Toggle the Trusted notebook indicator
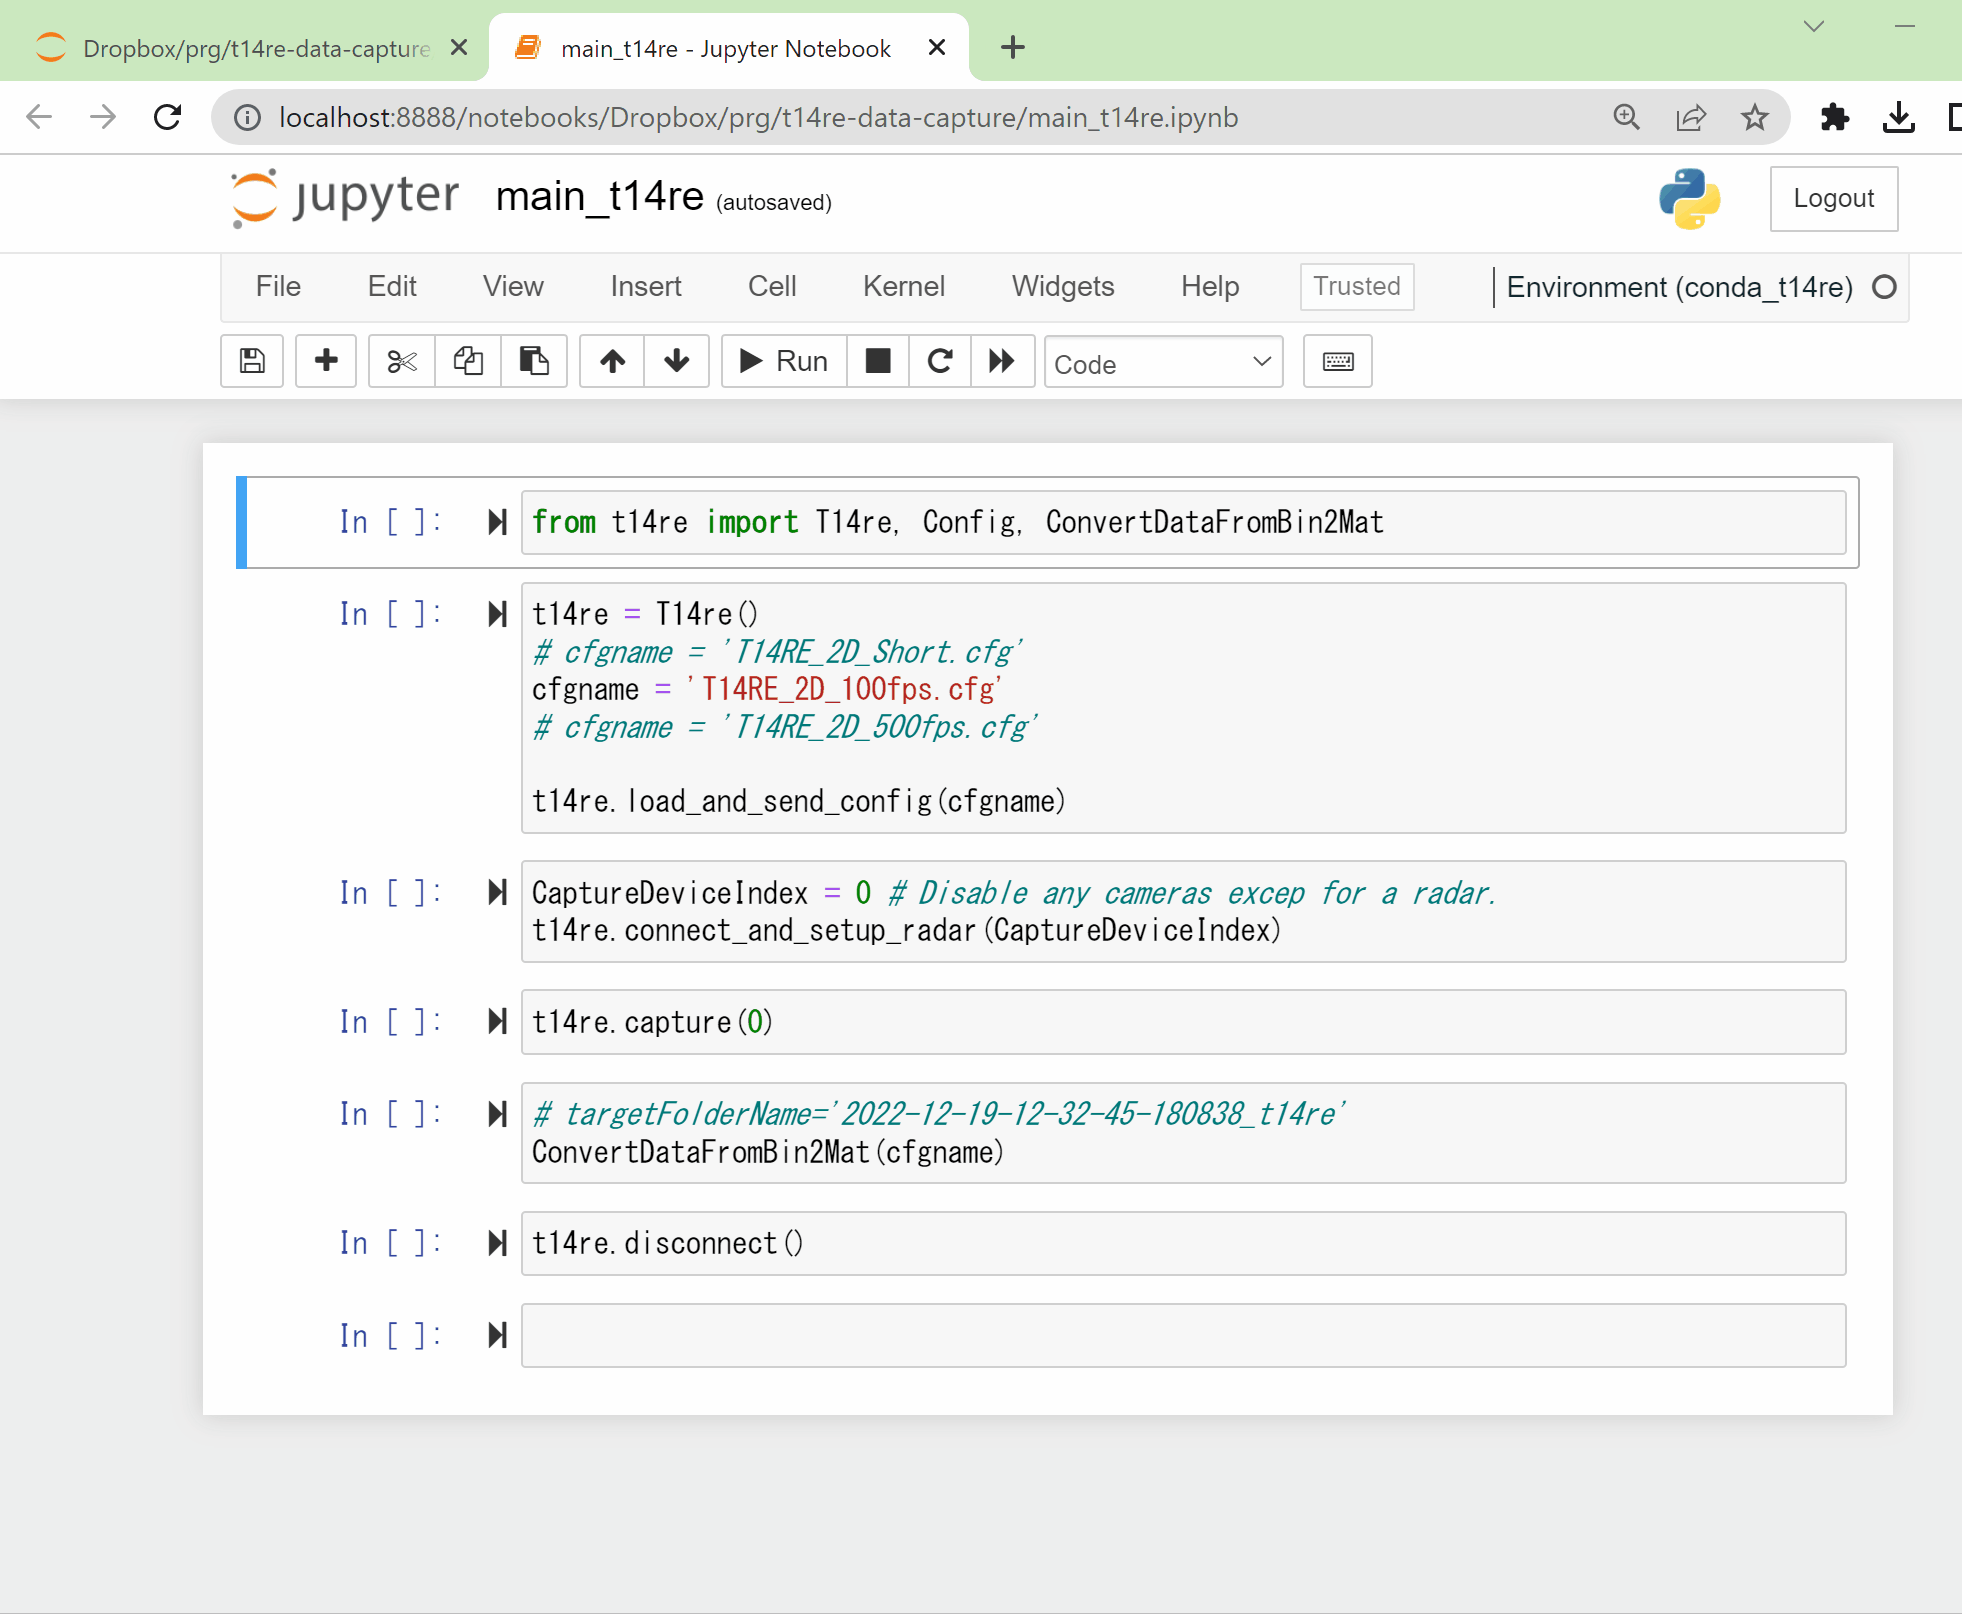The image size is (1962, 1614). (x=1357, y=287)
